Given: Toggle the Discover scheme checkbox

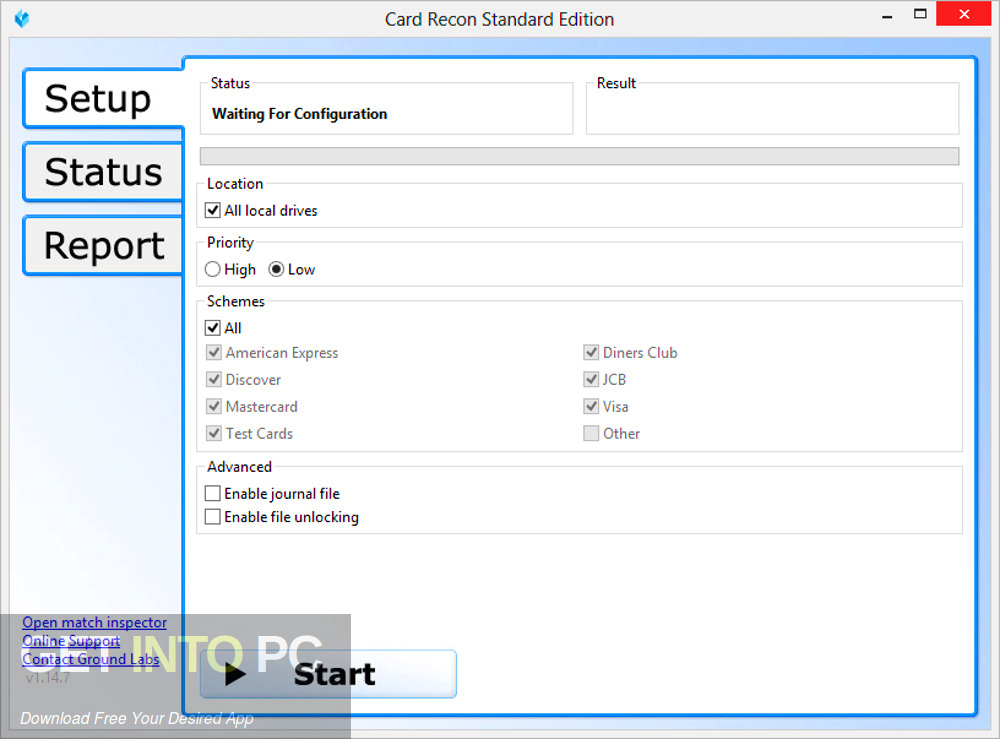Looking at the screenshot, I should coord(214,379).
